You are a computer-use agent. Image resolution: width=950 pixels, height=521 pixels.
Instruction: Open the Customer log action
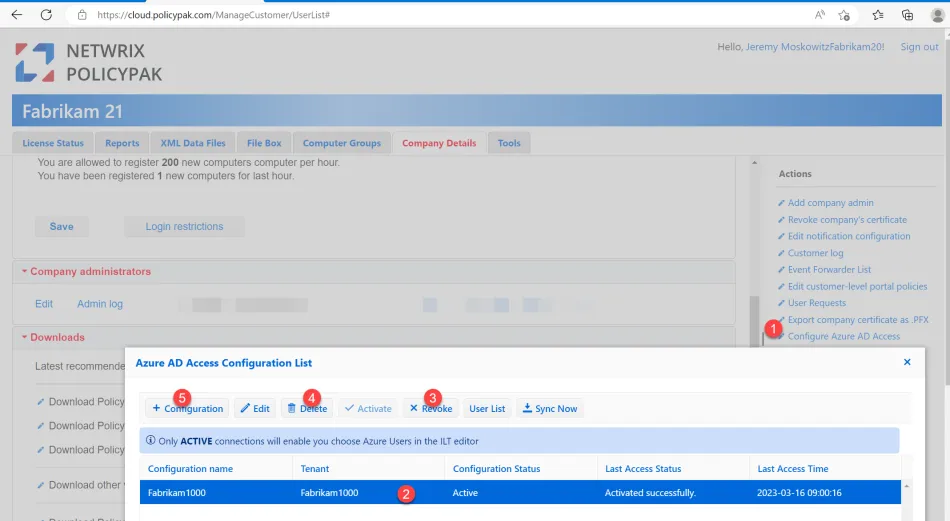(815, 253)
